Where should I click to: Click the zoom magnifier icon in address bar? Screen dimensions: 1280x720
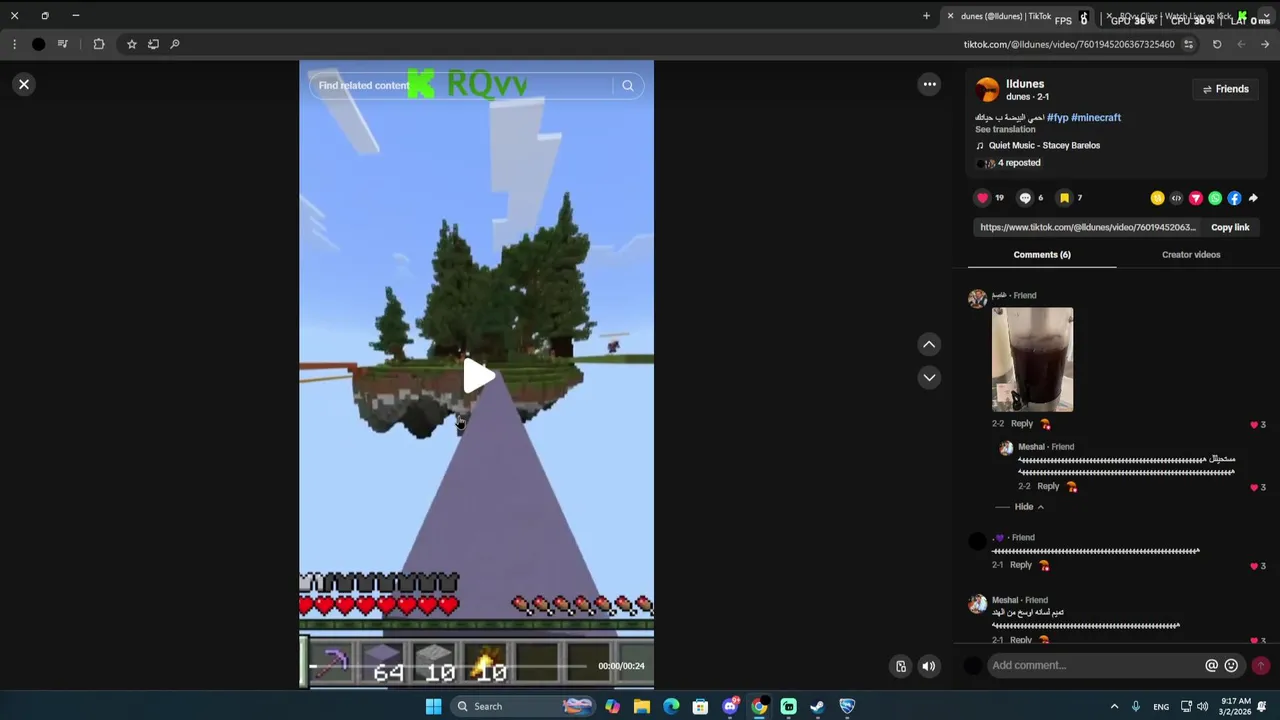point(175,44)
